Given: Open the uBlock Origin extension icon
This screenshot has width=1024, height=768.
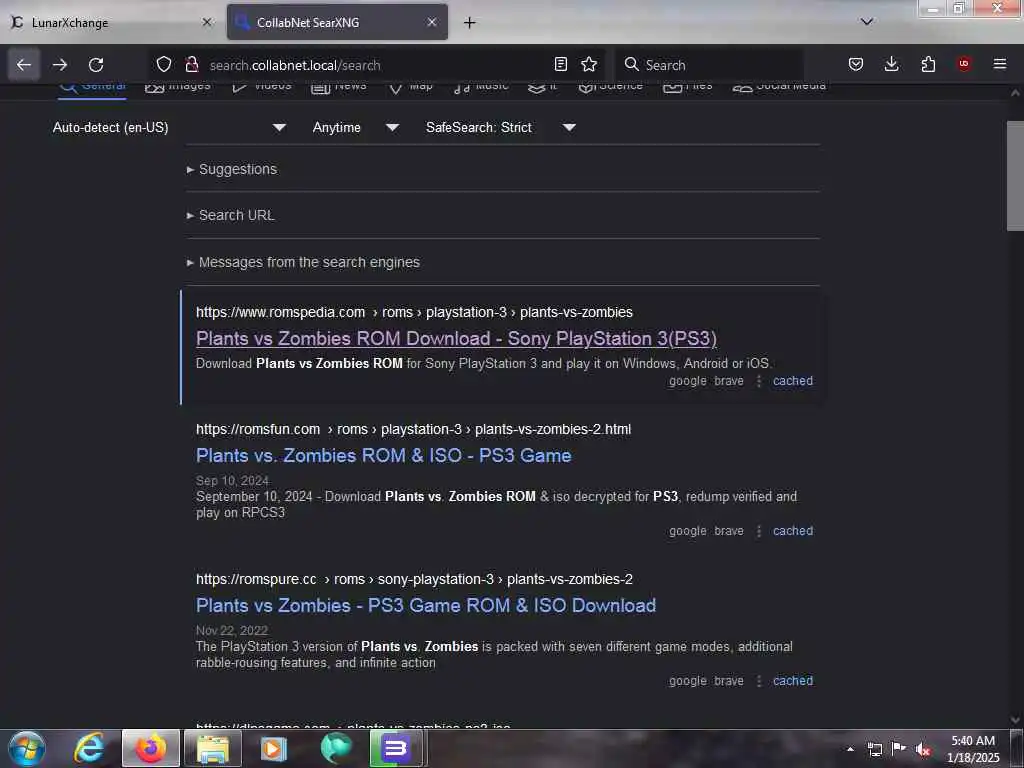Looking at the screenshot, I should (x=964, y=64).
